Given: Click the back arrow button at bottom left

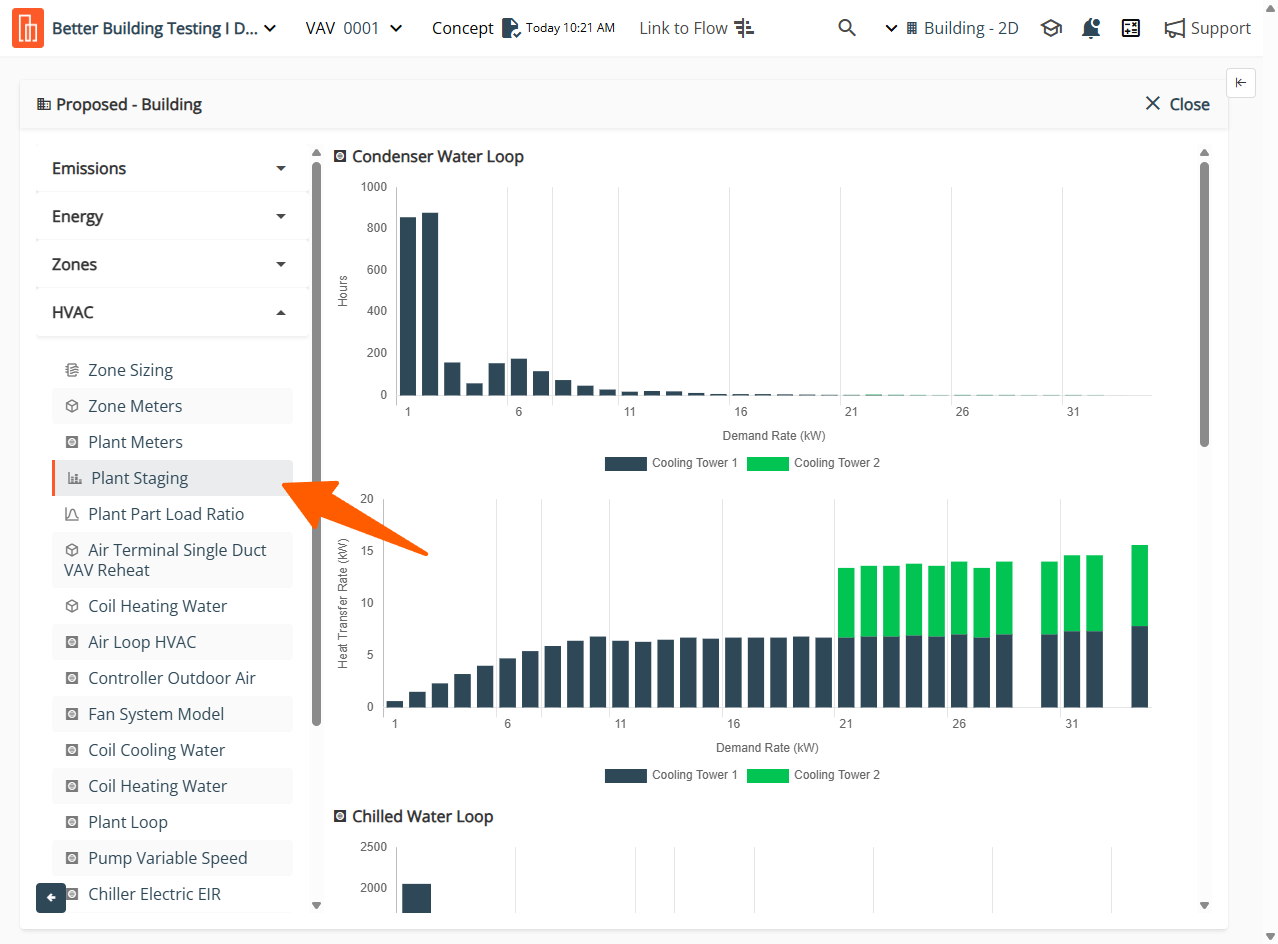Looking at the screenshot, I should point(51,897).
